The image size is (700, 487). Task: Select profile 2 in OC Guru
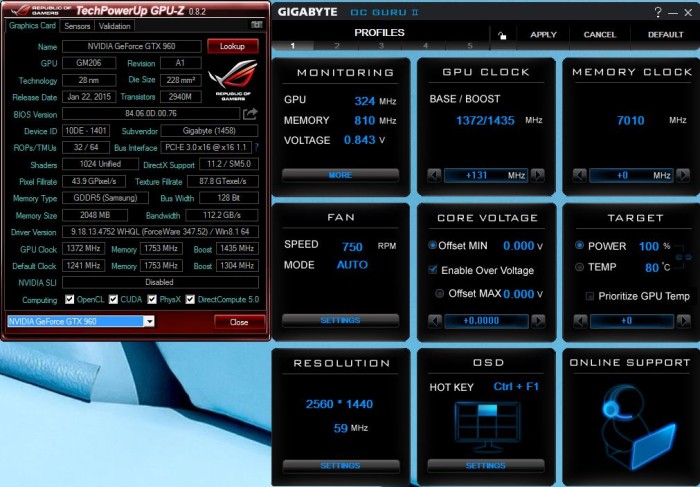pos(337,46)
